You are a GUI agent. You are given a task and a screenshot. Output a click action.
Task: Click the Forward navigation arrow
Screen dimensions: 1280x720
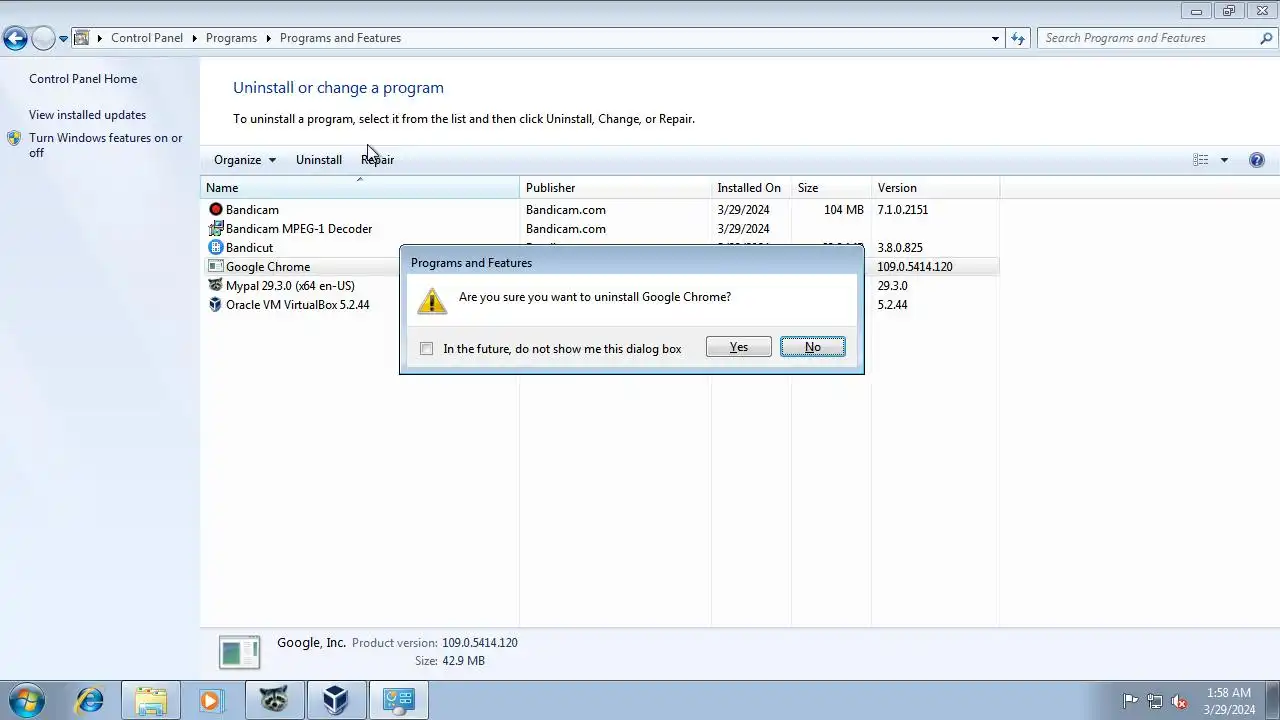[x=43, y=39]
